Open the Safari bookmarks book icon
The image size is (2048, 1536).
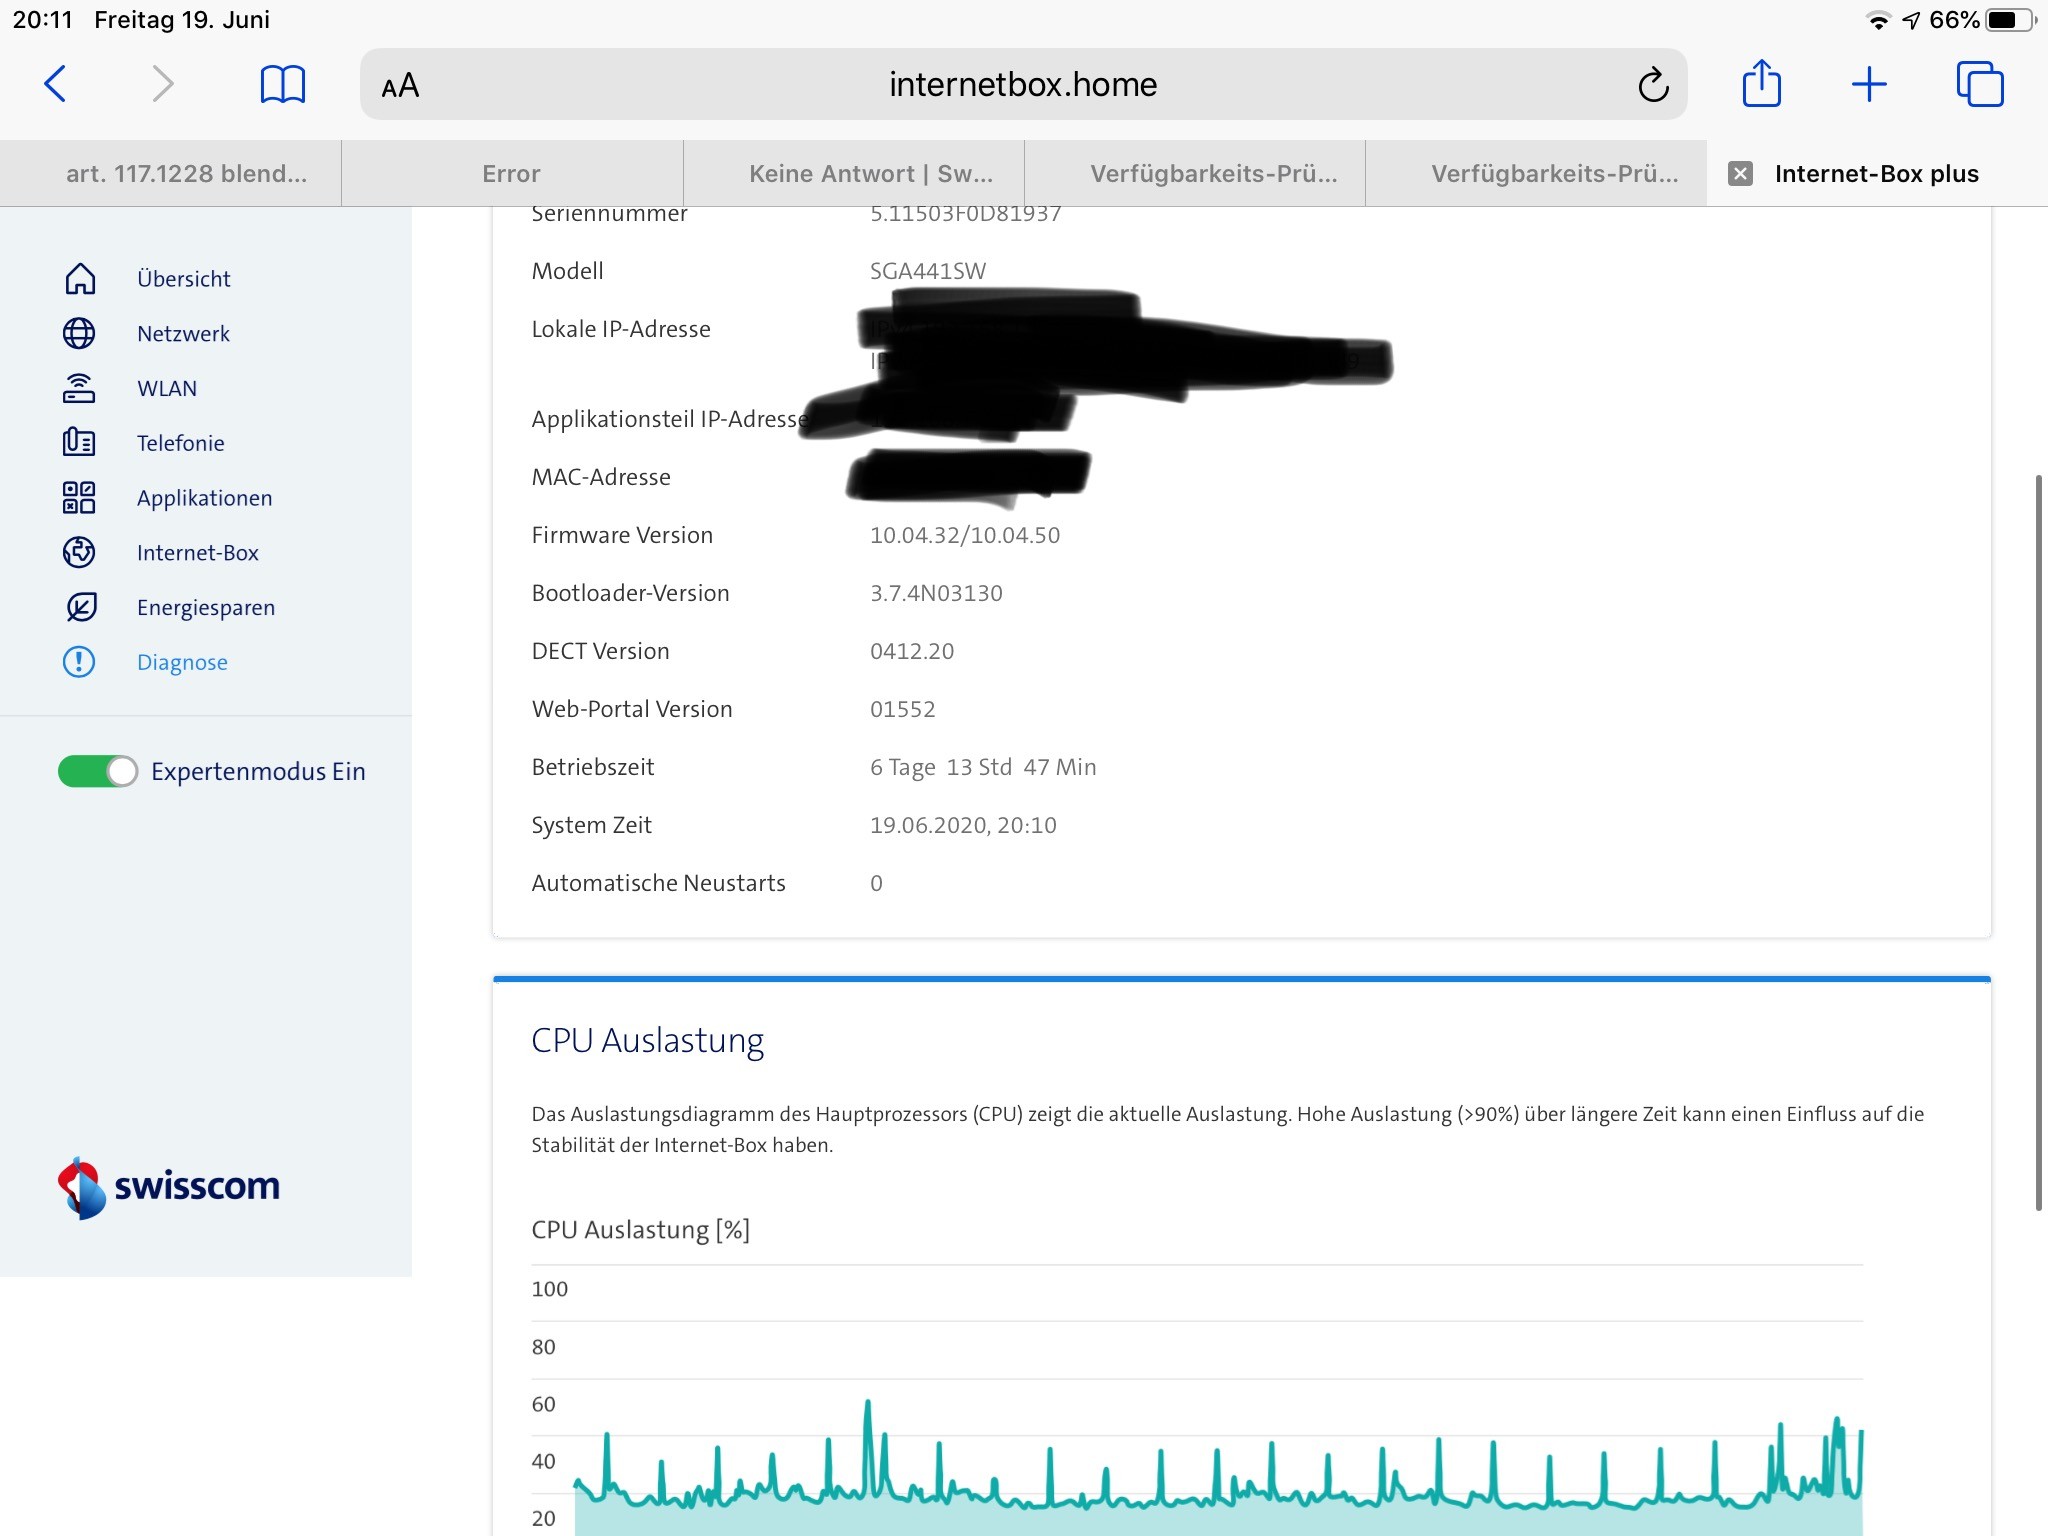pyautogui.click(x=282, y=84)
